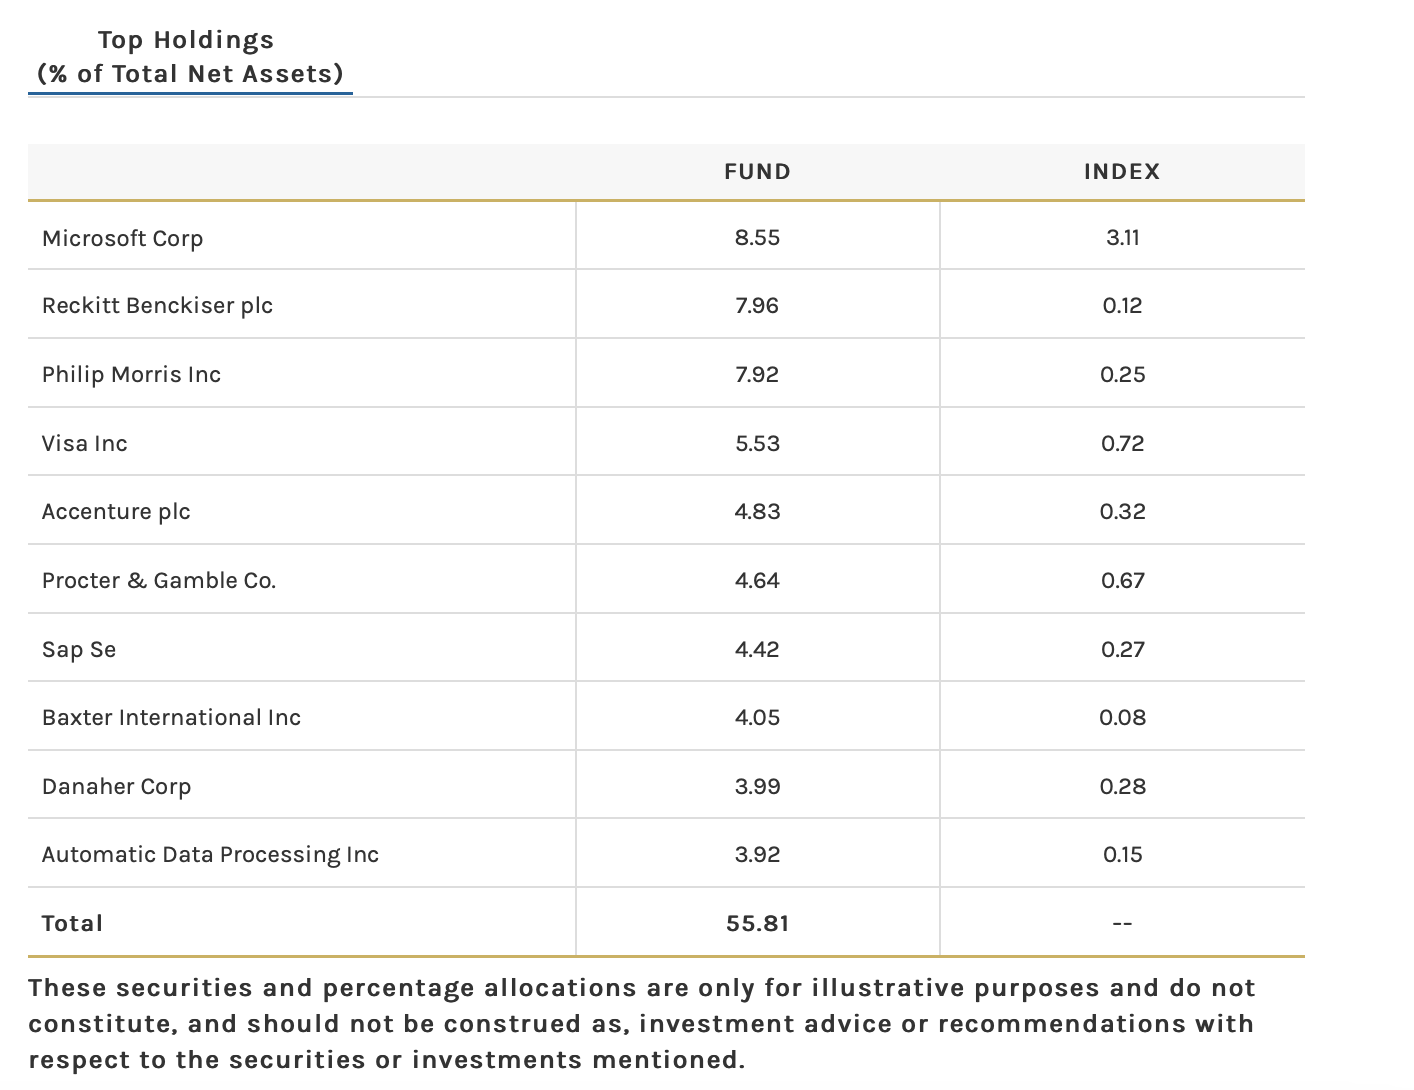The height and width of the screenshot is (1090, 1414).
Task: Click the Total row label
Action: pos(72,924)
